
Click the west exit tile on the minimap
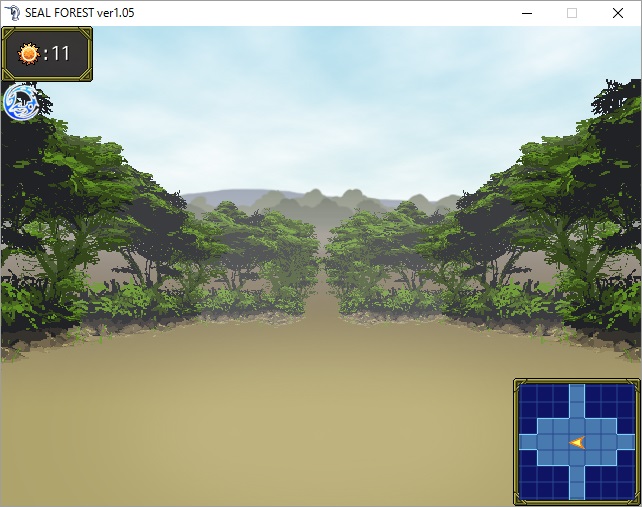point(527,442)
